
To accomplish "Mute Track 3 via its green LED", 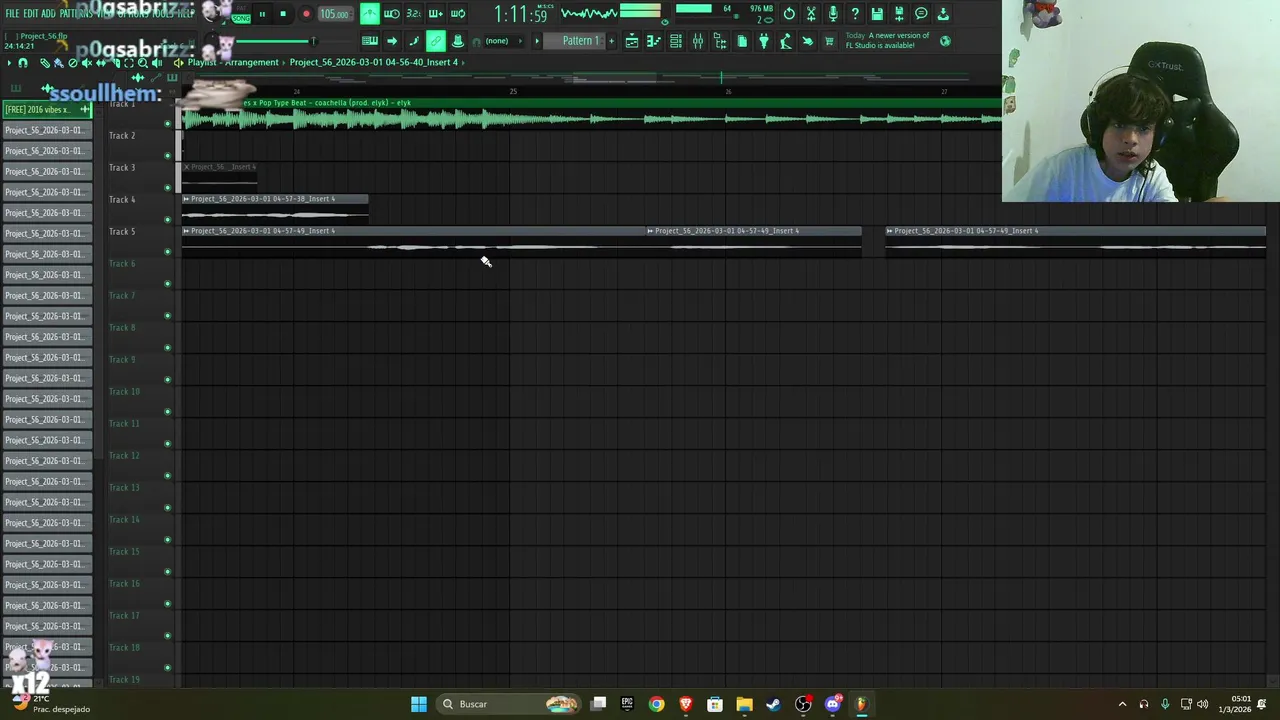I will 167,188.
